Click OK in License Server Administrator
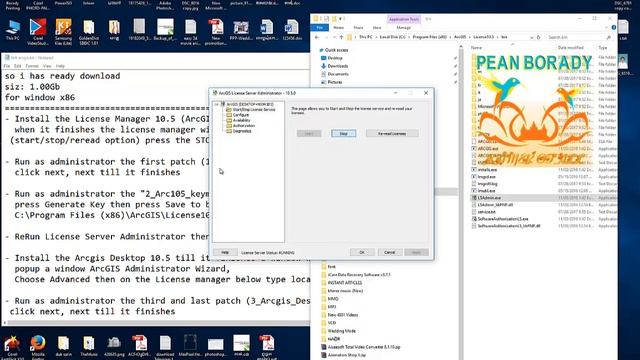 [362, 252]
